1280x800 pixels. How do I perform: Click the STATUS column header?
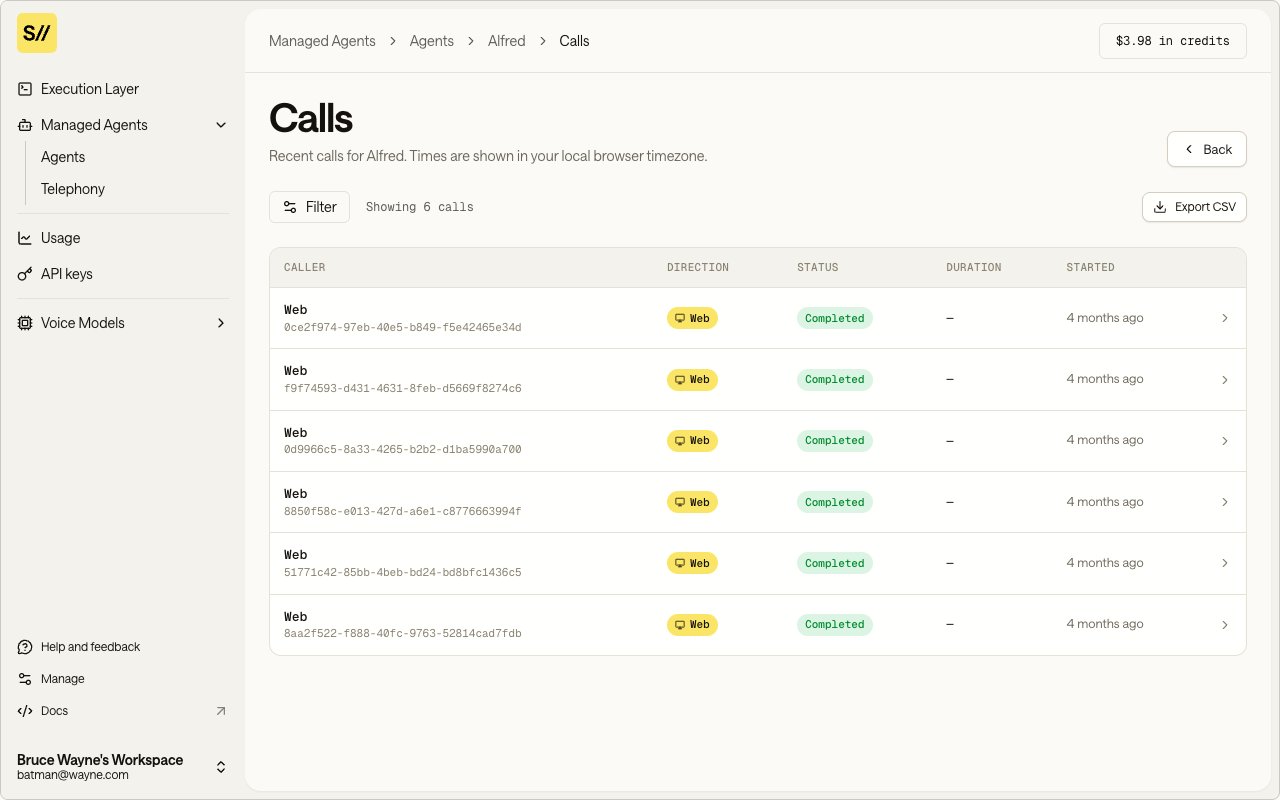point(818,267)
